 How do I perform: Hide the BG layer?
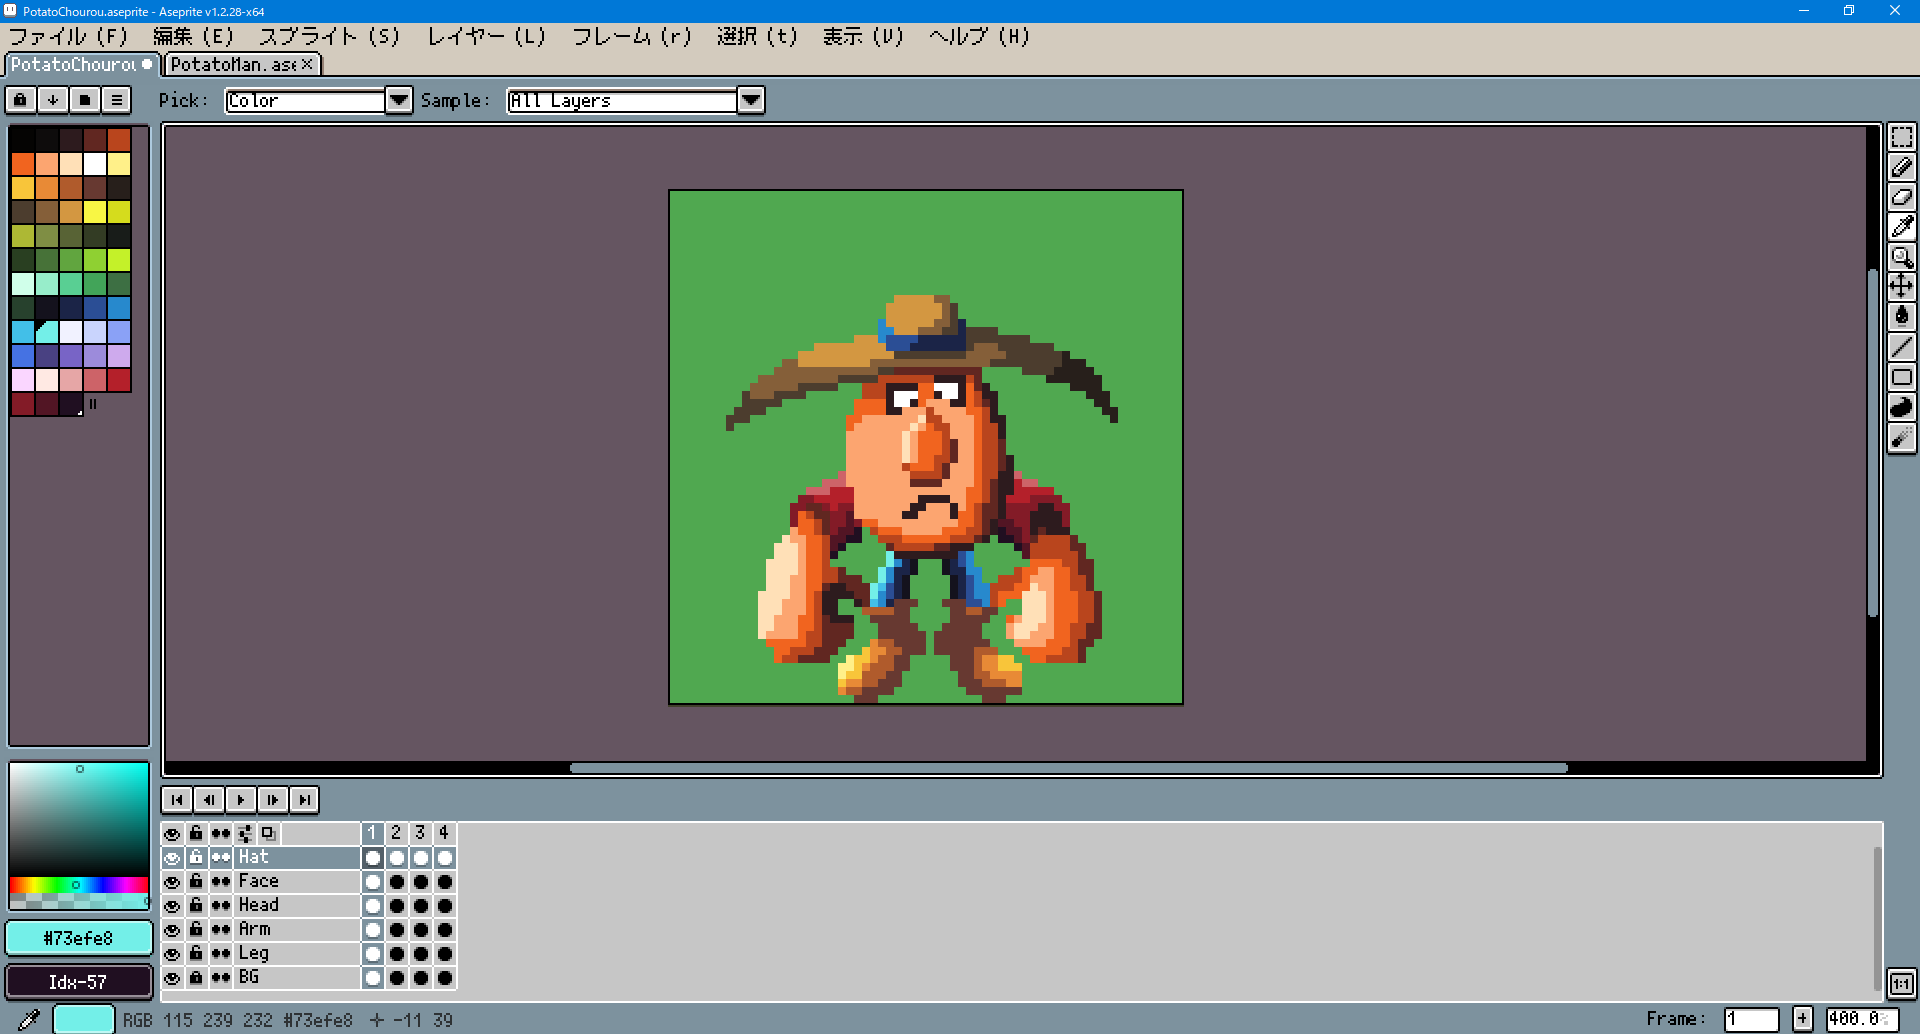click(172, 978)
